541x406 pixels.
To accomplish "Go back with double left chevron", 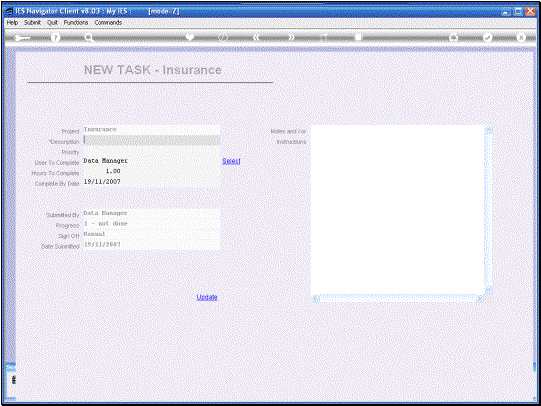I will [256, 37].
